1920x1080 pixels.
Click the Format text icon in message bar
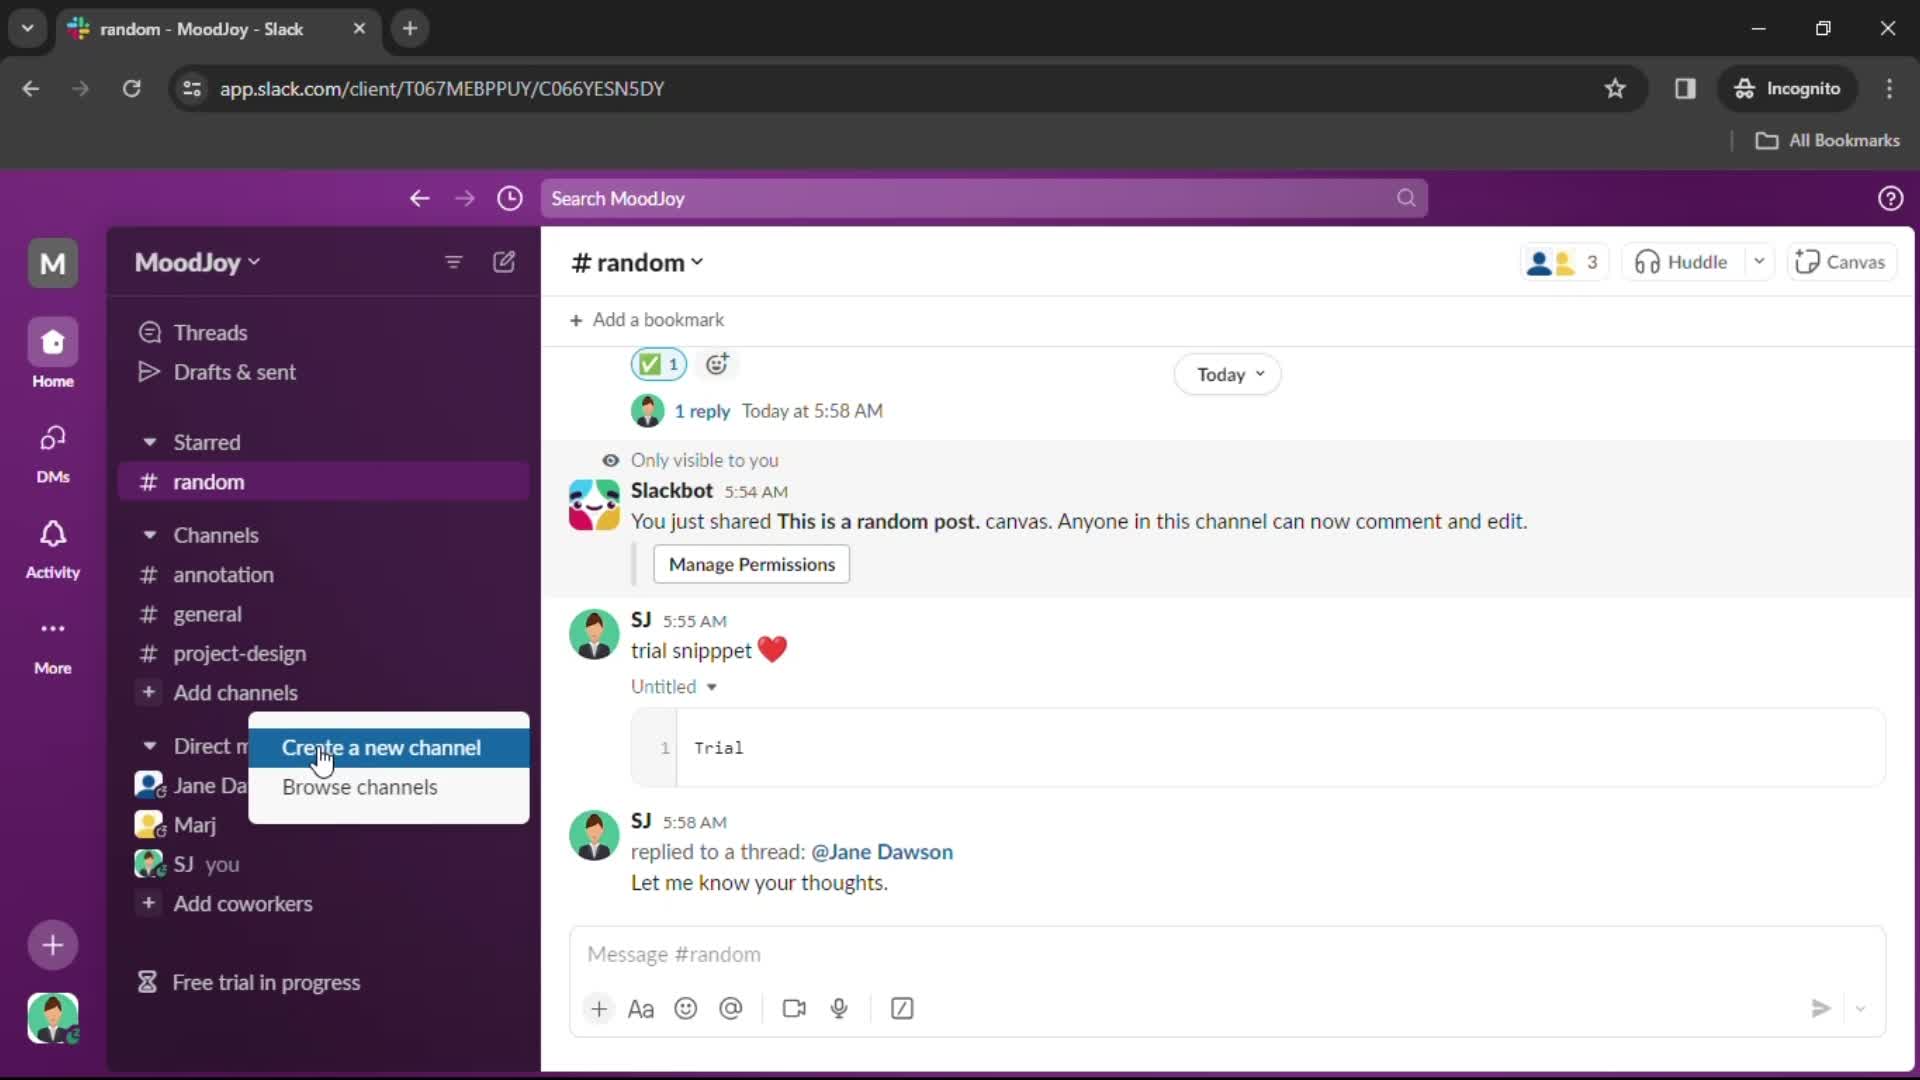(x=642, y=1007)
